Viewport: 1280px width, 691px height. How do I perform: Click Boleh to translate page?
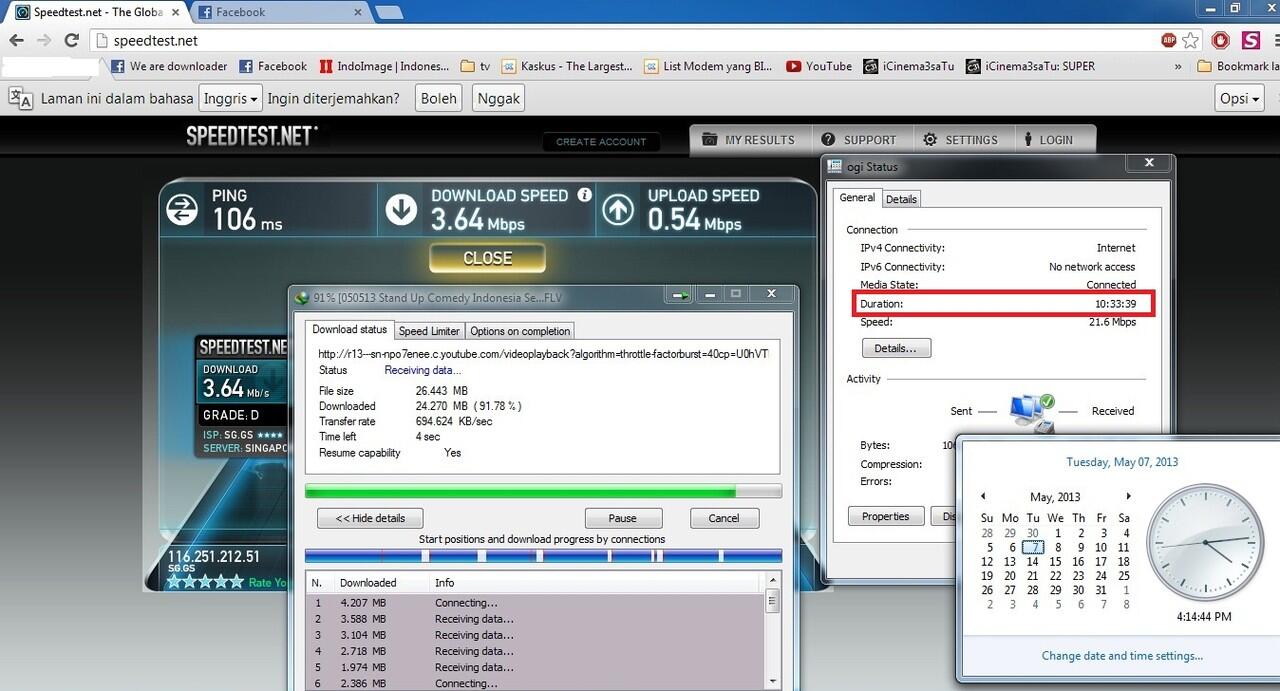[439, 98]
